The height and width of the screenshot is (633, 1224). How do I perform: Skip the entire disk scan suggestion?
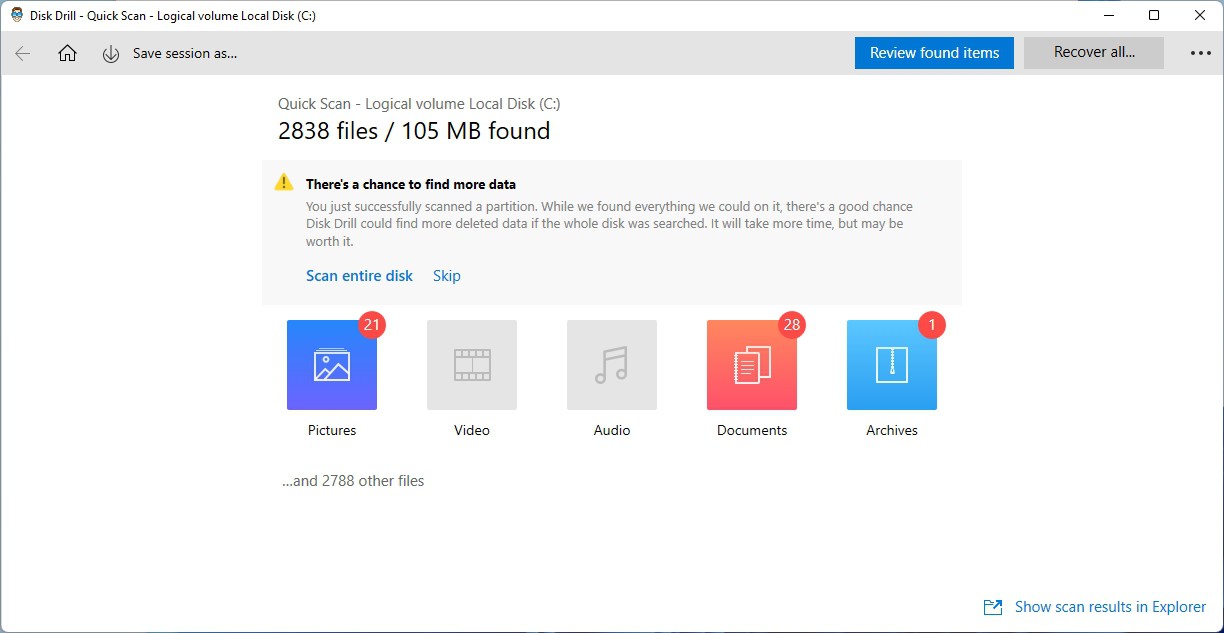point(447,276)
